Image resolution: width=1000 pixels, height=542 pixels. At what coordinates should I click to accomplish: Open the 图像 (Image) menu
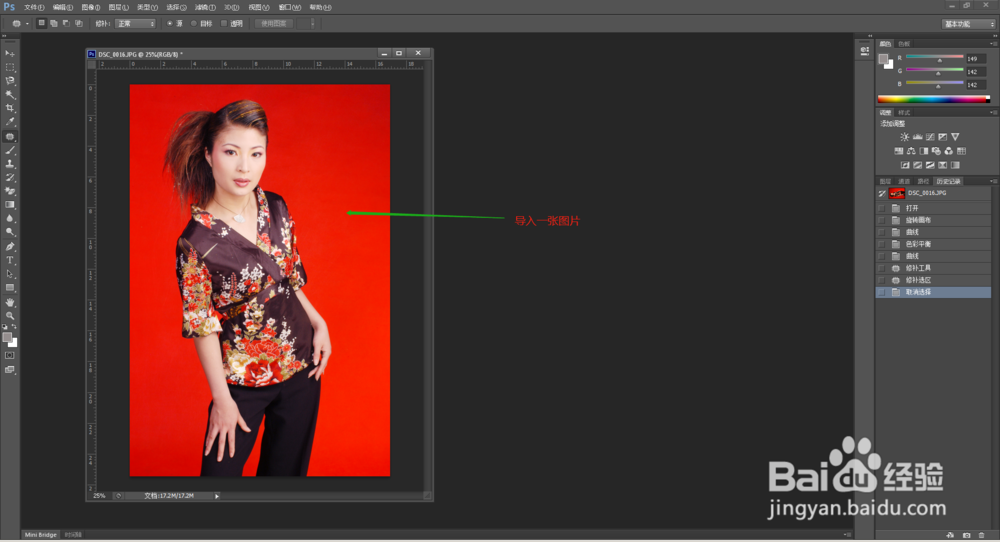(x=91, y=8)
